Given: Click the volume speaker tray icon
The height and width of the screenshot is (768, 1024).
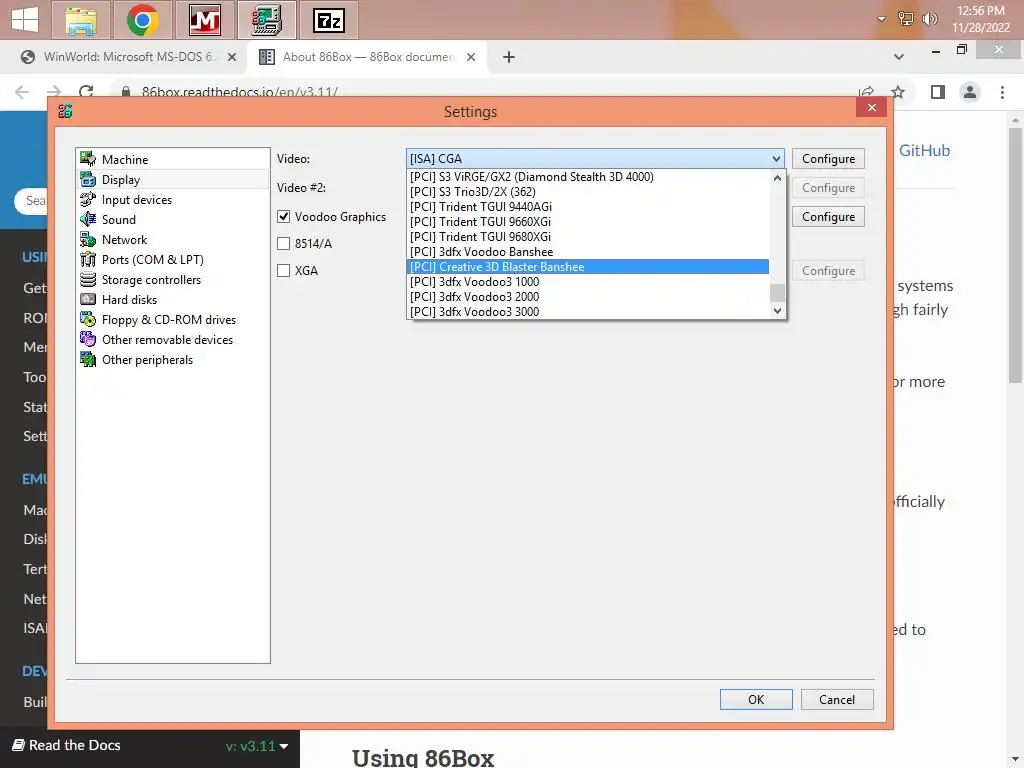Looking at the screenshot, I should pos(929,19).
